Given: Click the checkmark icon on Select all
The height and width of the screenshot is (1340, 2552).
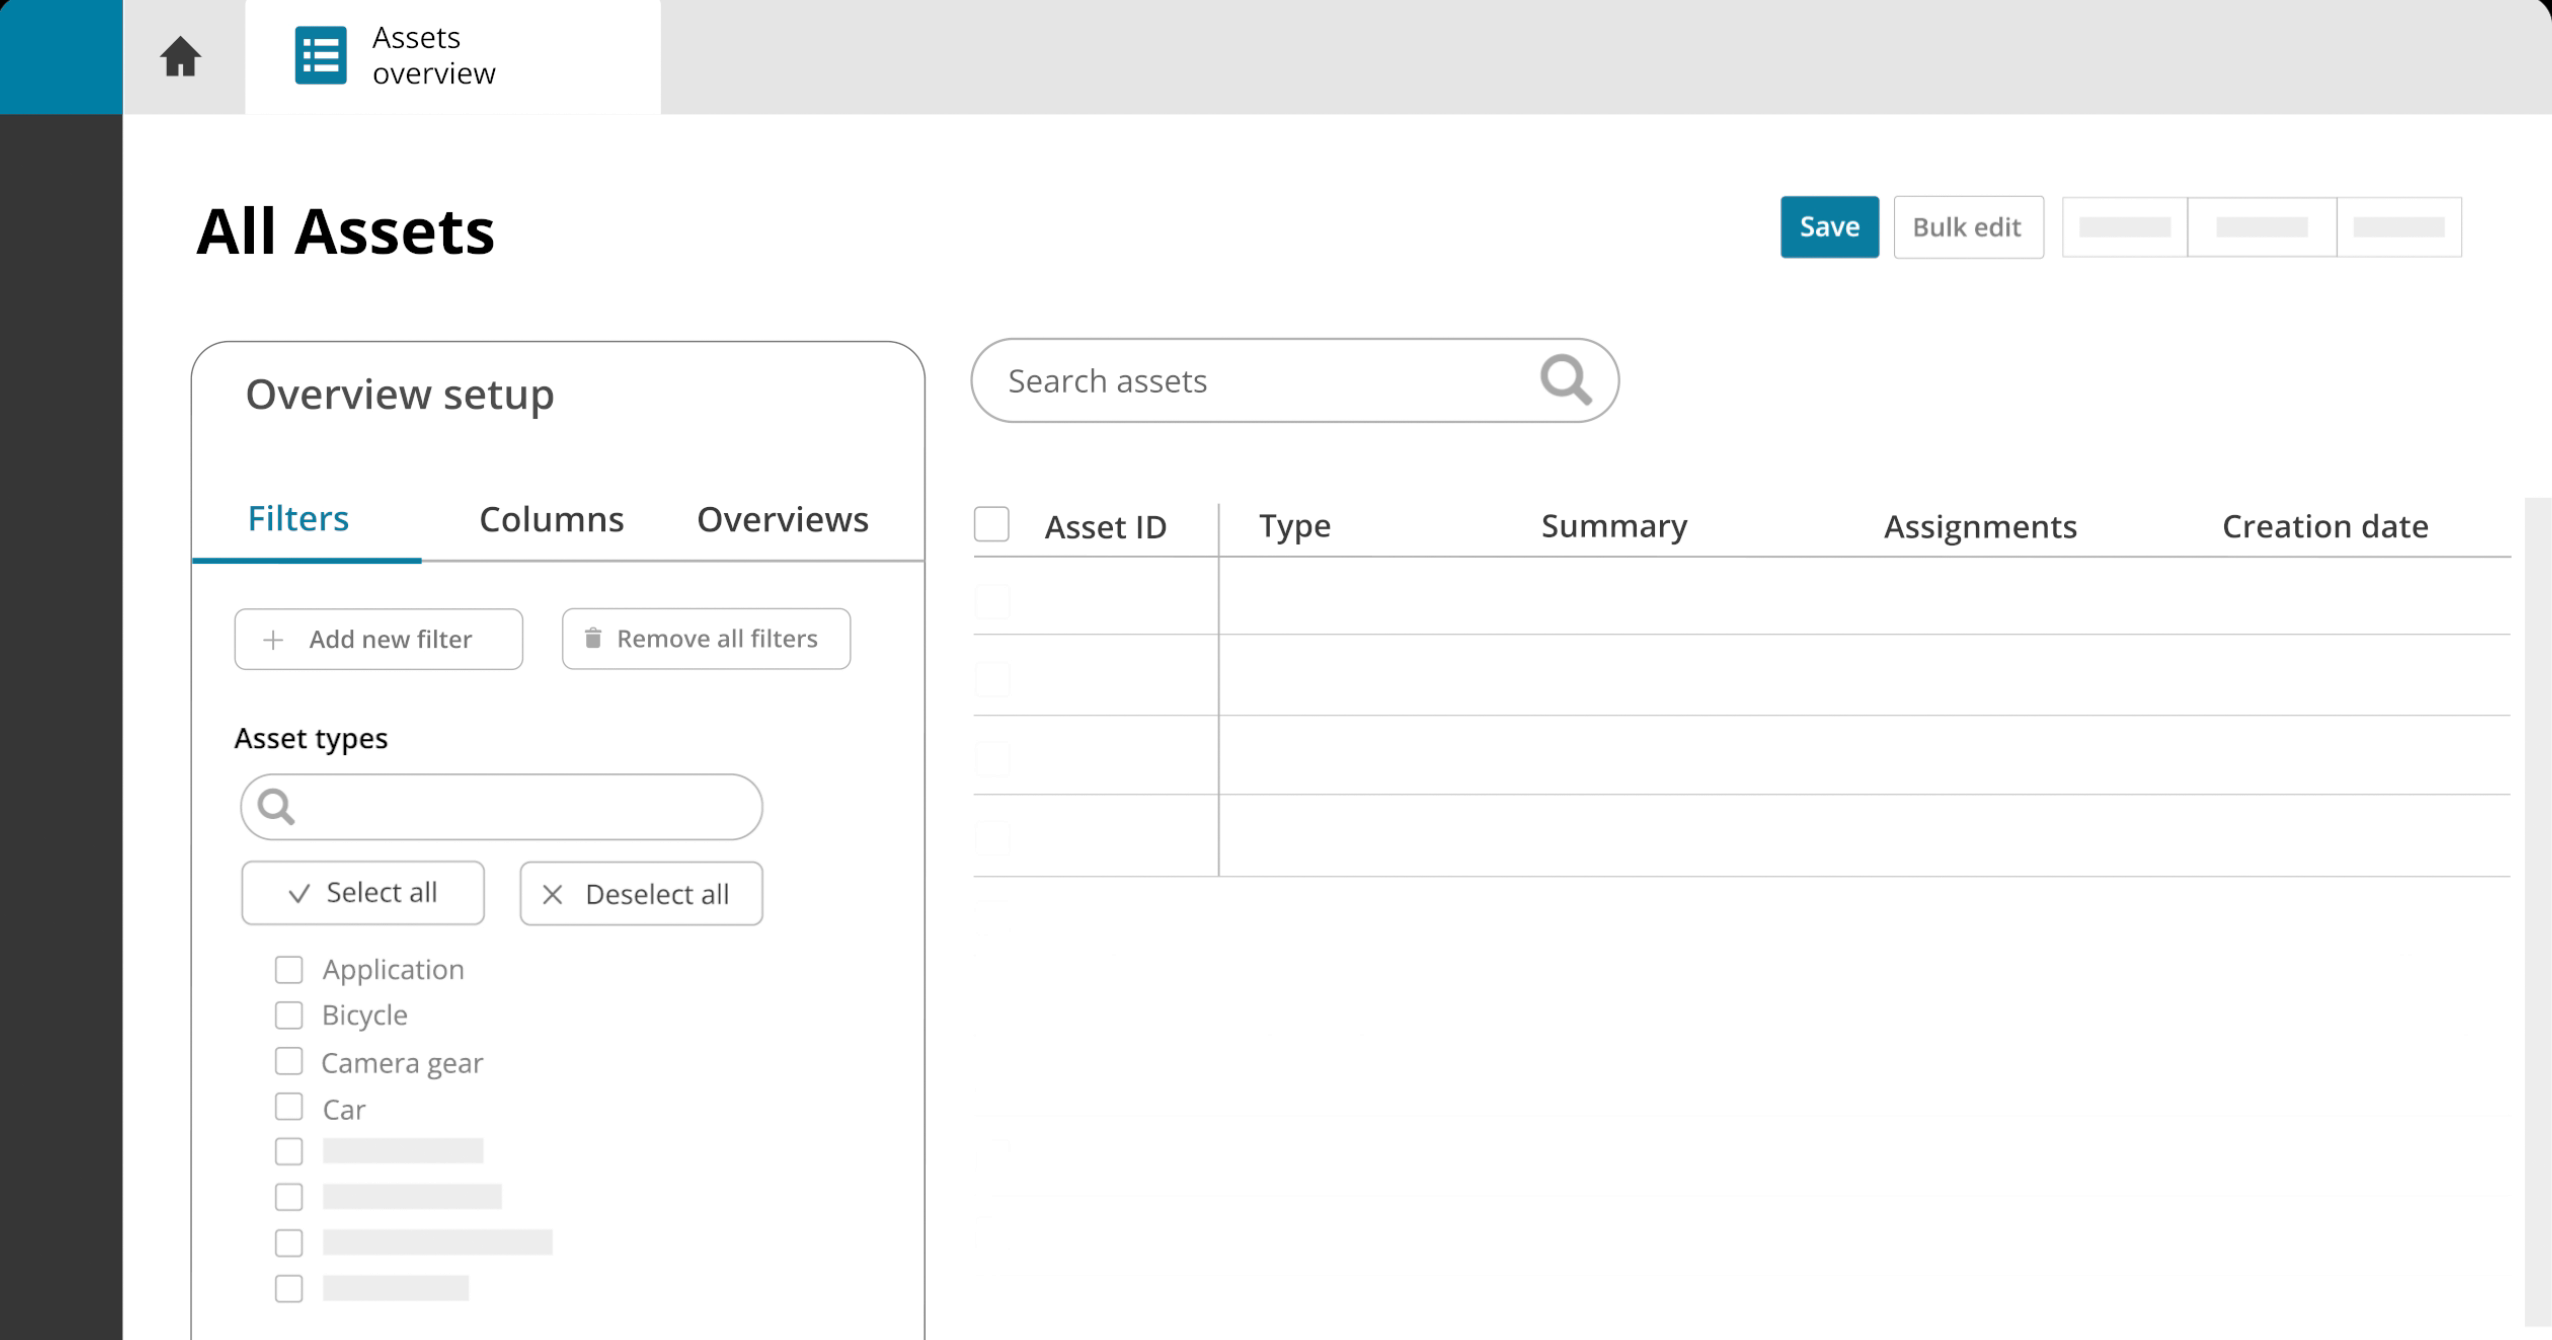Looking at the screenshot, I should pyautogui.click(x=298, y=892).
